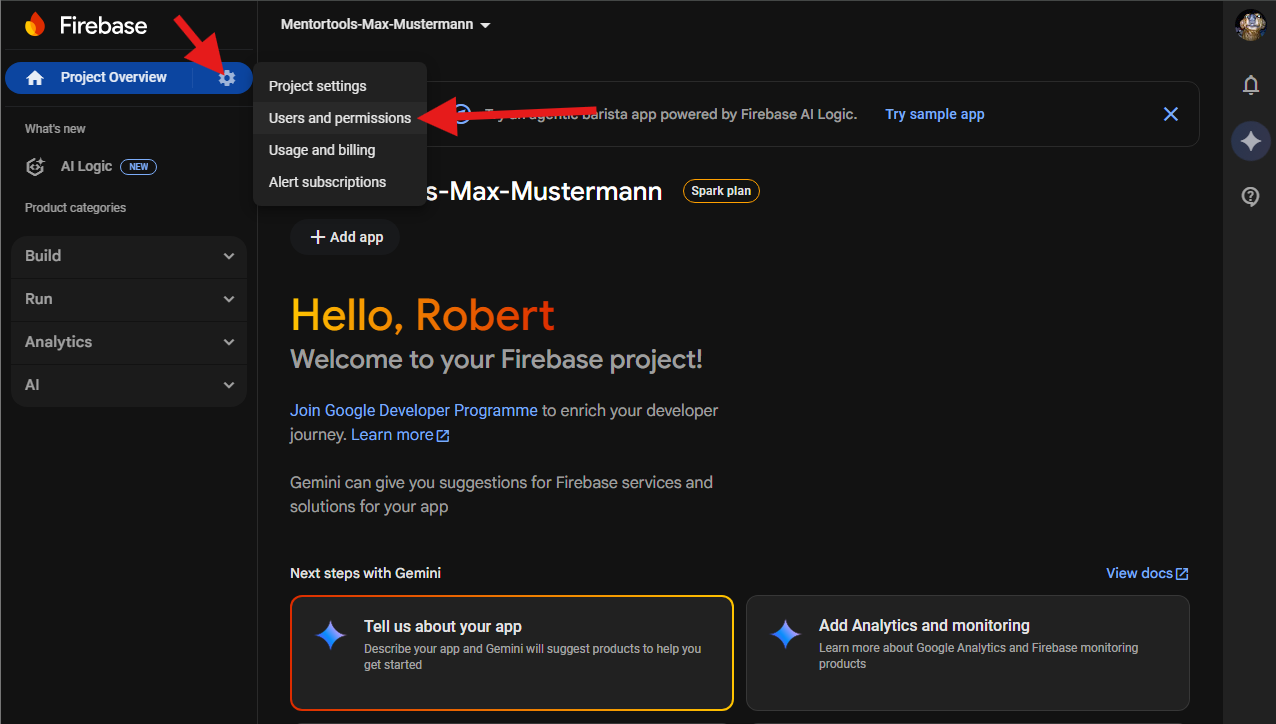Dismiss the sample app banner with X

click(1171, 114)
